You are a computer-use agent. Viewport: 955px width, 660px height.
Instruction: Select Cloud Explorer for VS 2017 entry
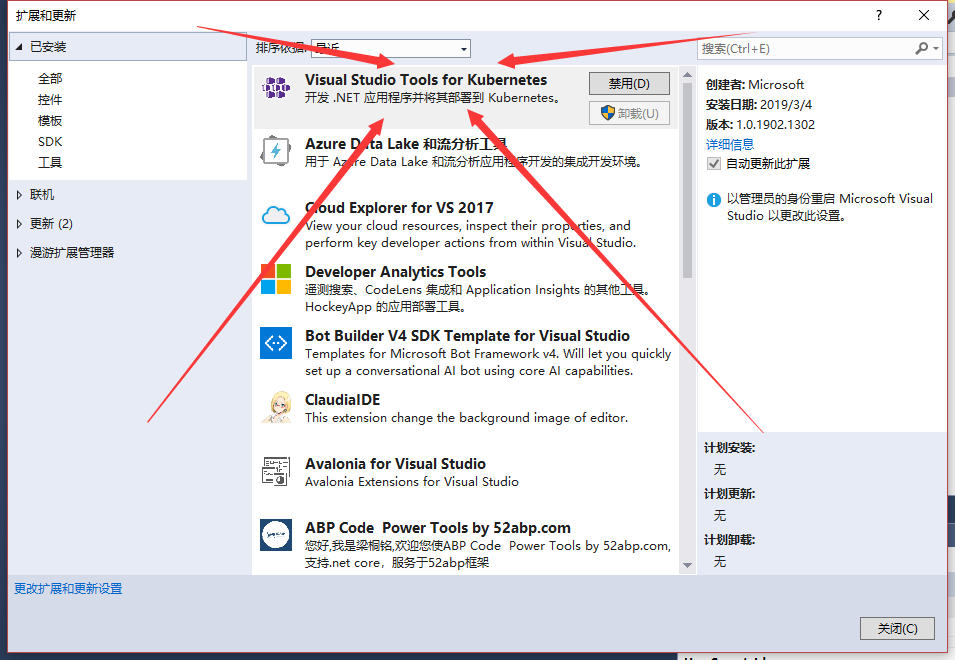465,224
